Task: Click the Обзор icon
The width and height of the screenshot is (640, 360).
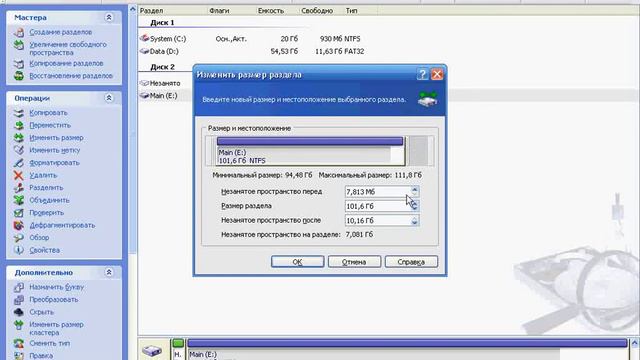Action: [19, 238]
